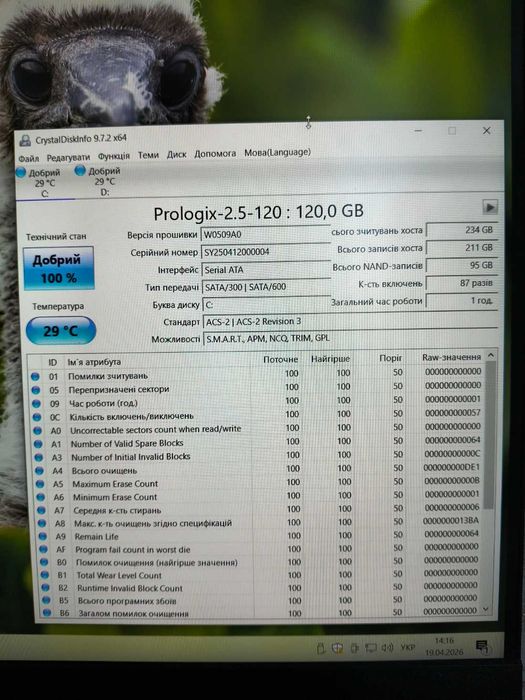
Task: Click the SATA/300 | SATA/600 transfer mode field
Action: [x=266, y=287]
